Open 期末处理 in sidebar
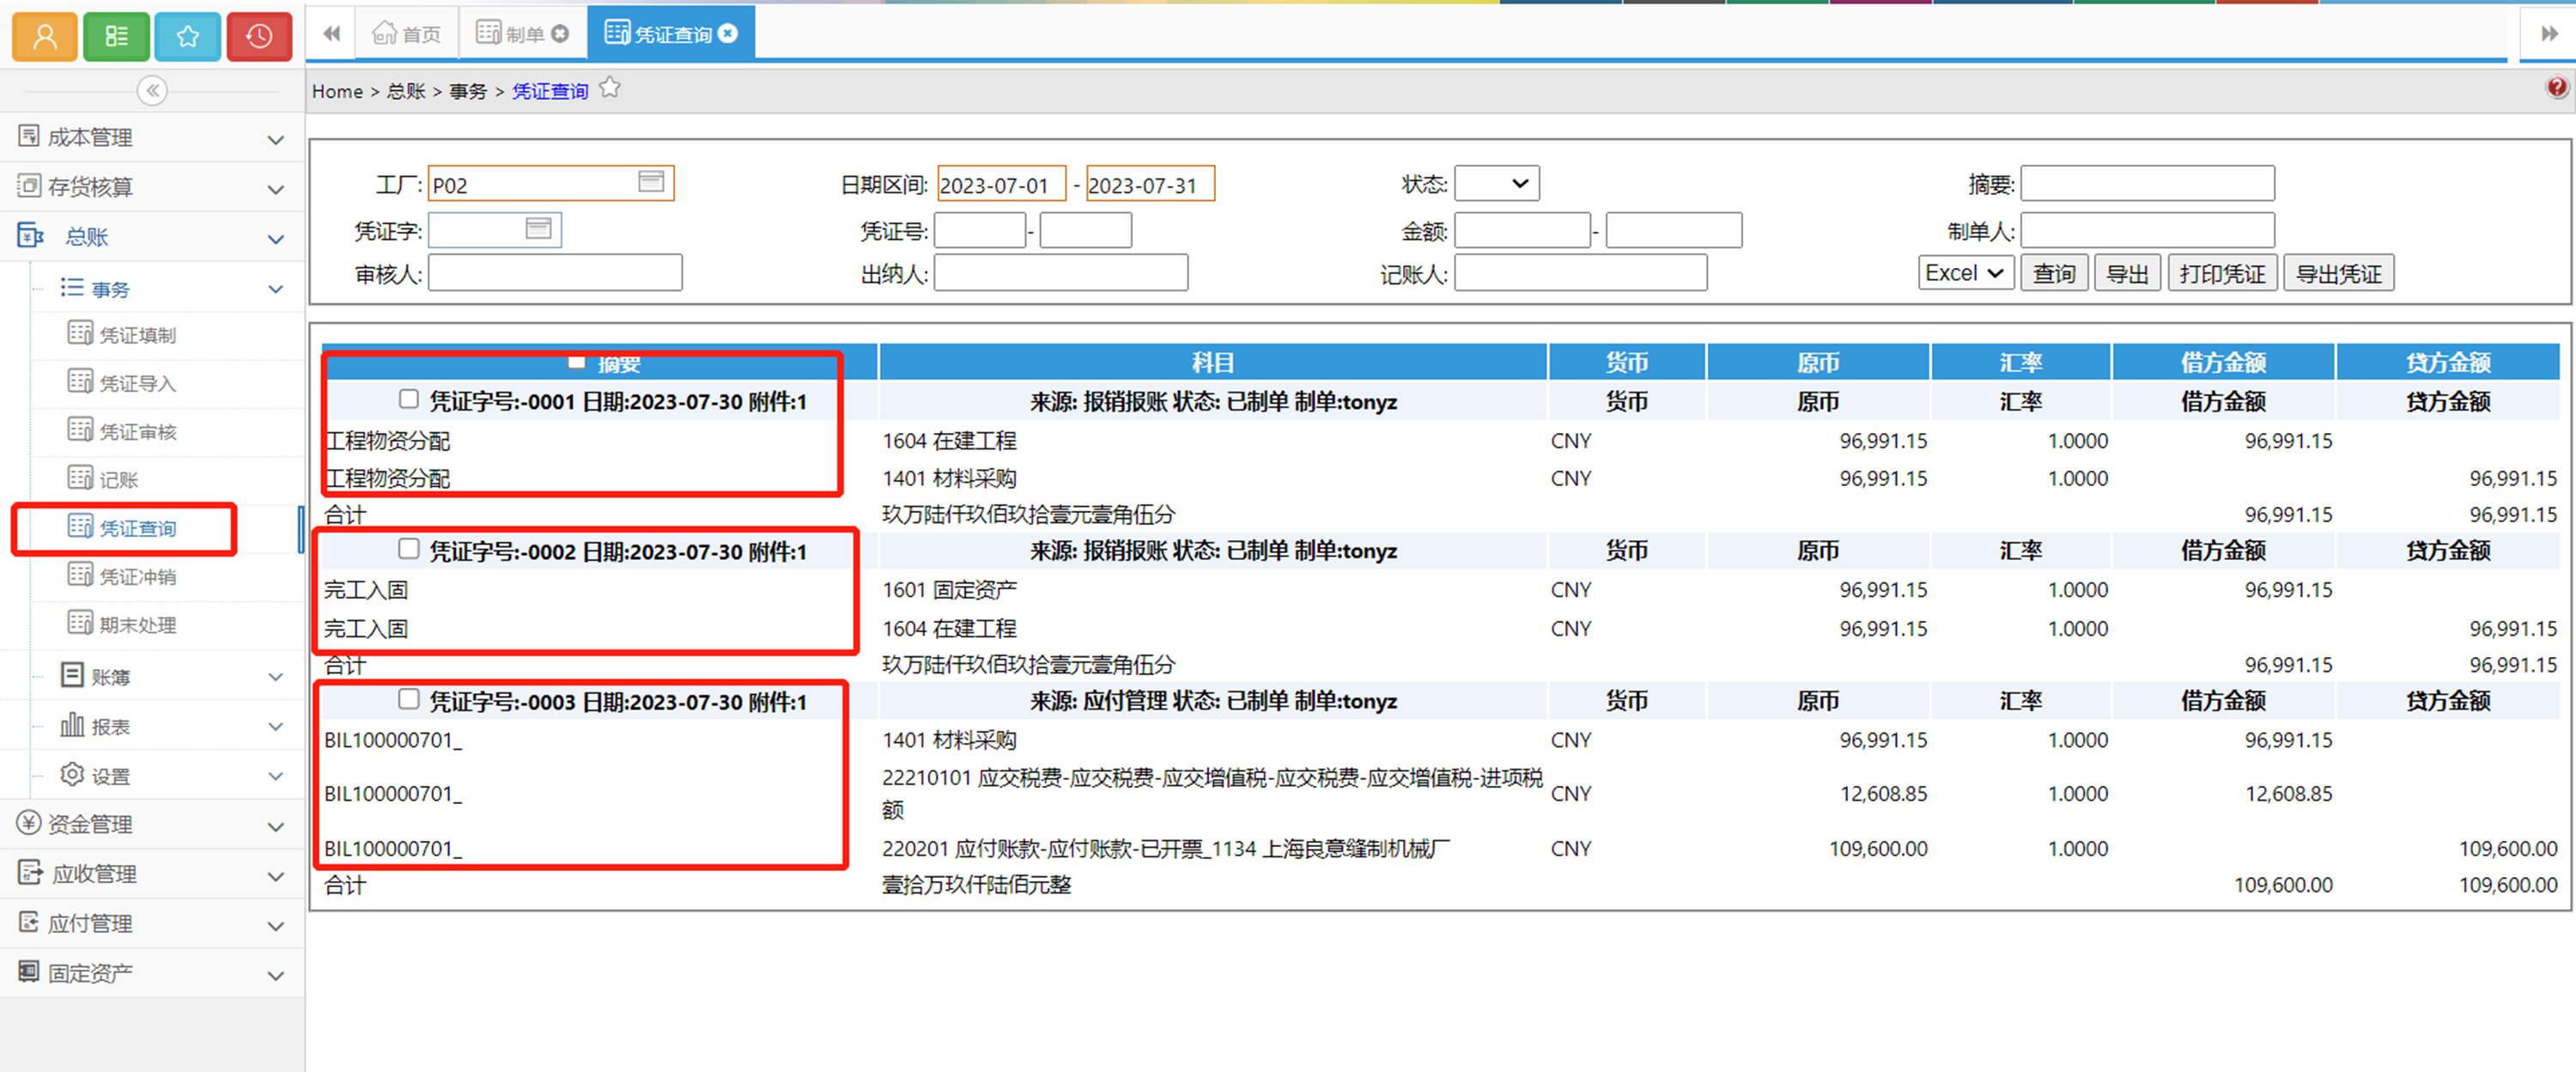Image resolution: width=2576 pixels, height=1072 pixels. pyautogui.click(x=137, y=625)
